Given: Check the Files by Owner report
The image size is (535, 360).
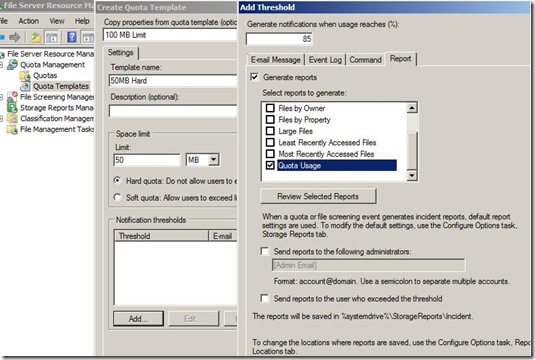Looking at the screenshot, I should (x=270, y=108).
